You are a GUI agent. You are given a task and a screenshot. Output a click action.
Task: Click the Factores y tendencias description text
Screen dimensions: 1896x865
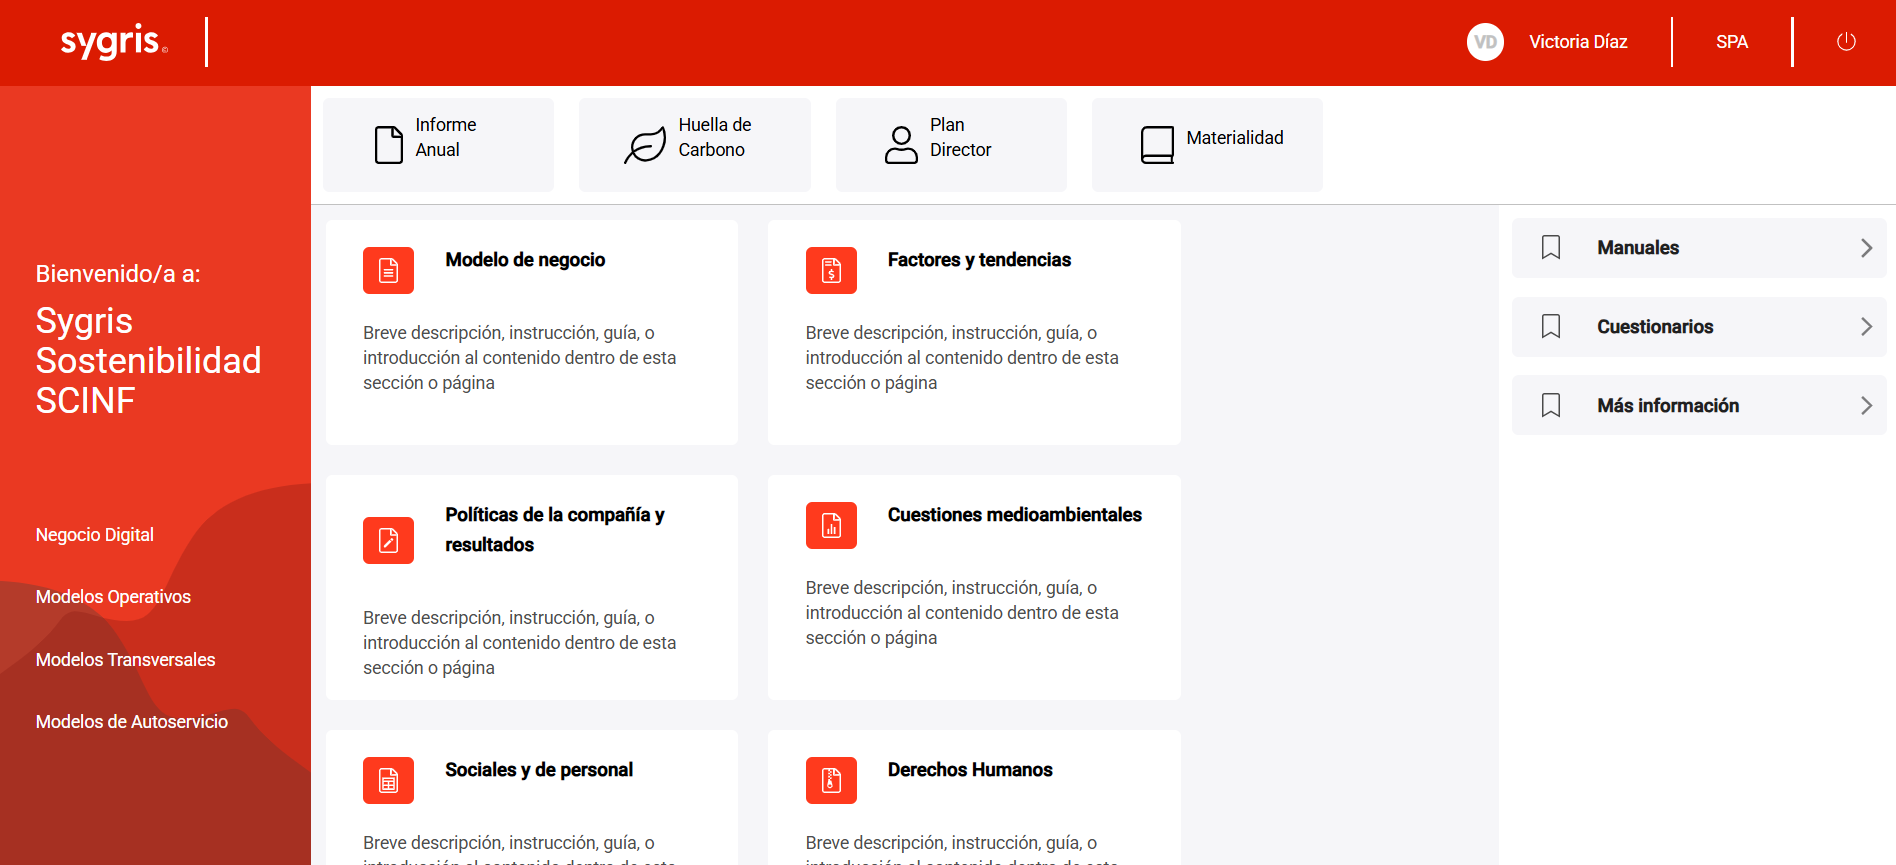962,358
